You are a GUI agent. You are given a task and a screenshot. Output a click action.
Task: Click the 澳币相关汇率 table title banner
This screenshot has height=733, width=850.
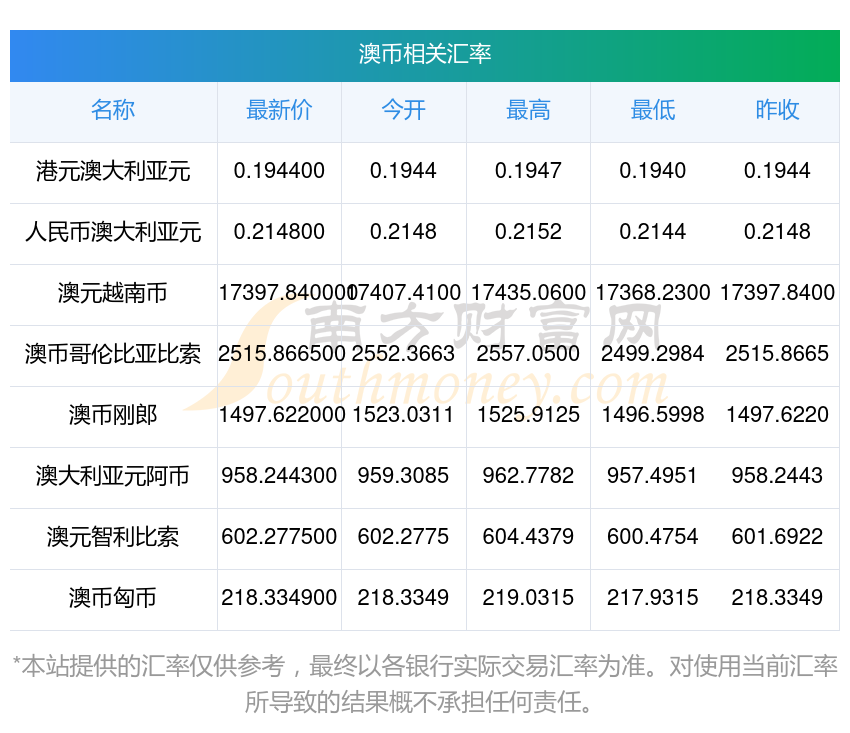(425, 54)
